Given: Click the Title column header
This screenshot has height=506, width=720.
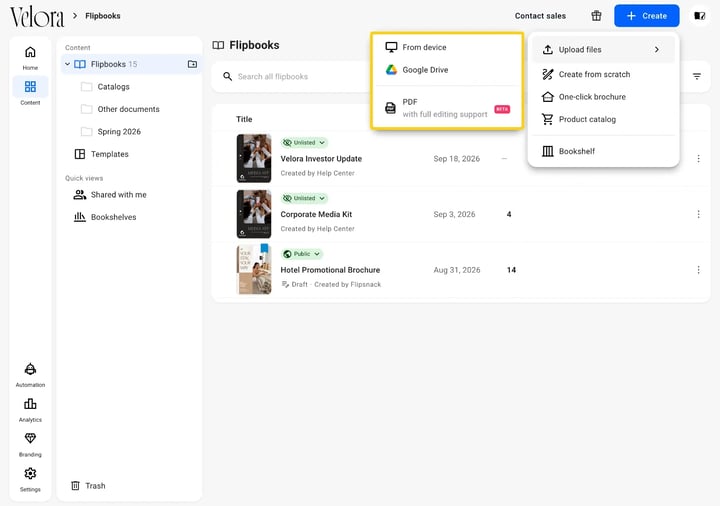Looking at the screenshot, I should [244, 119].
